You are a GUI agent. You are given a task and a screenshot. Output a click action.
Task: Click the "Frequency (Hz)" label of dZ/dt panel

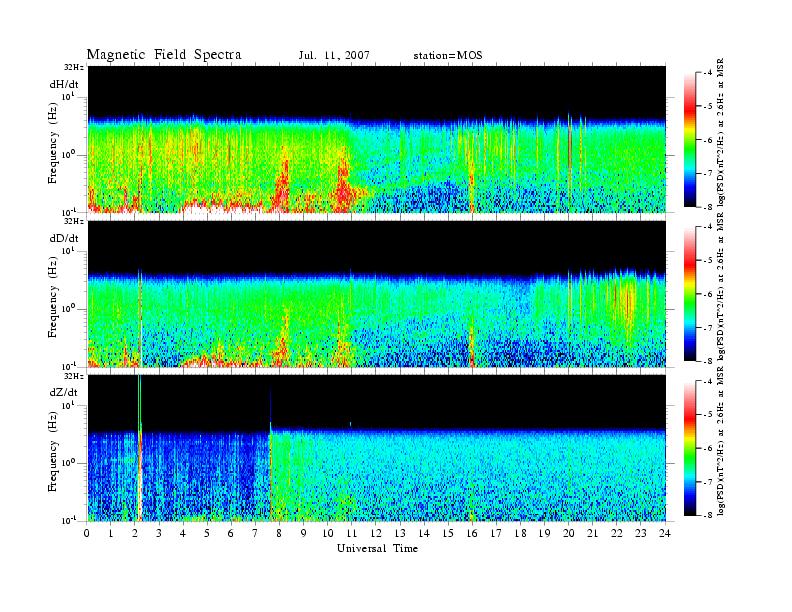click(x=53, y=451)
